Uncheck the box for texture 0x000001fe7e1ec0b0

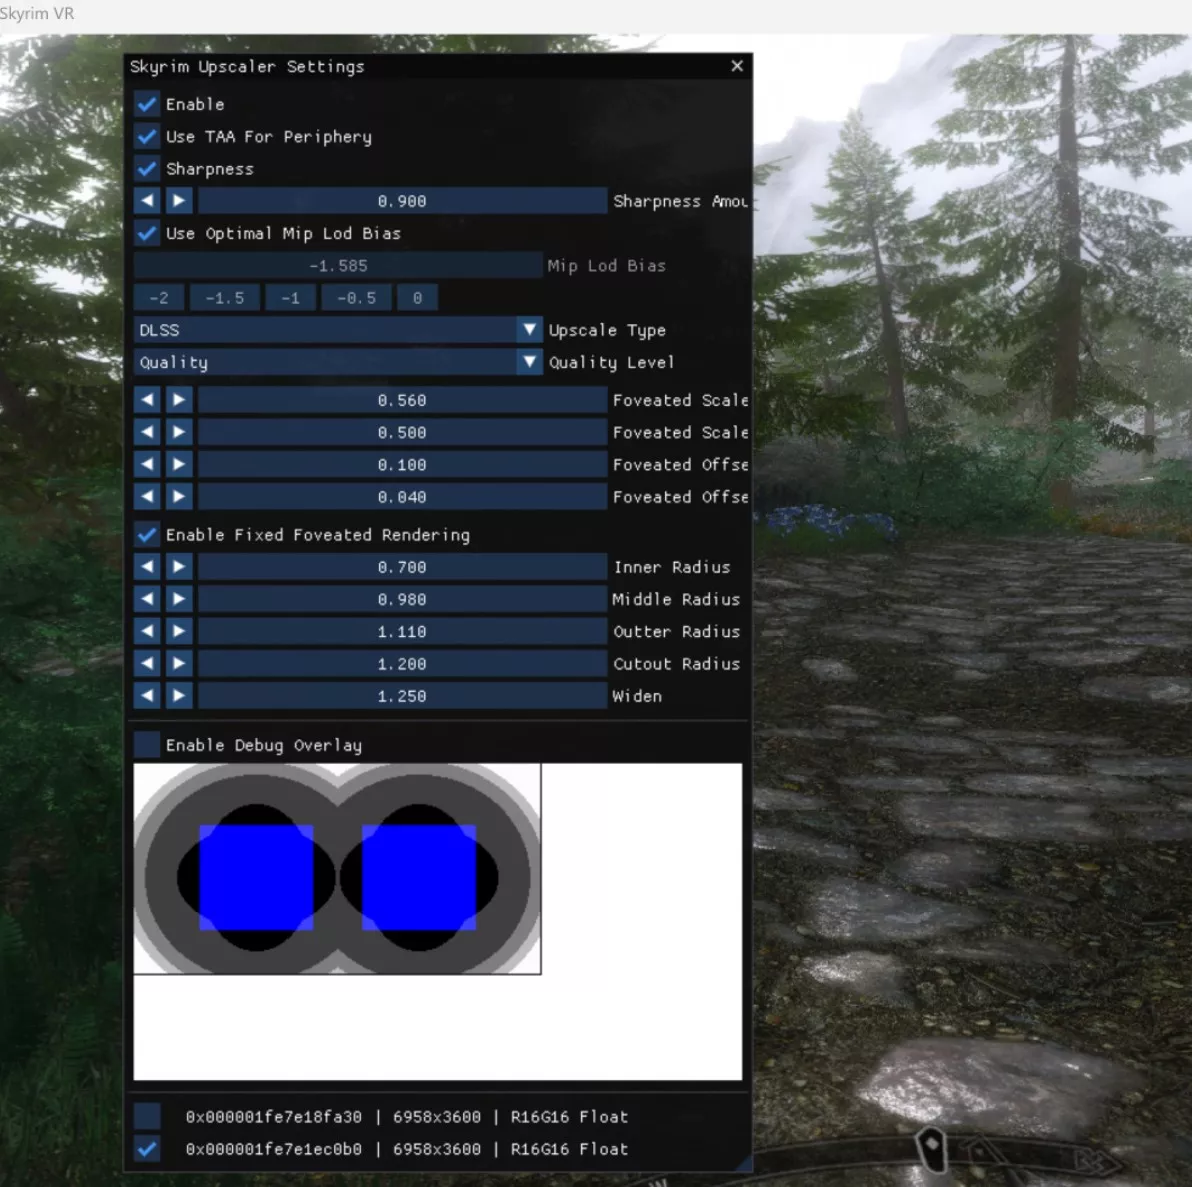tap(147, 1149)
